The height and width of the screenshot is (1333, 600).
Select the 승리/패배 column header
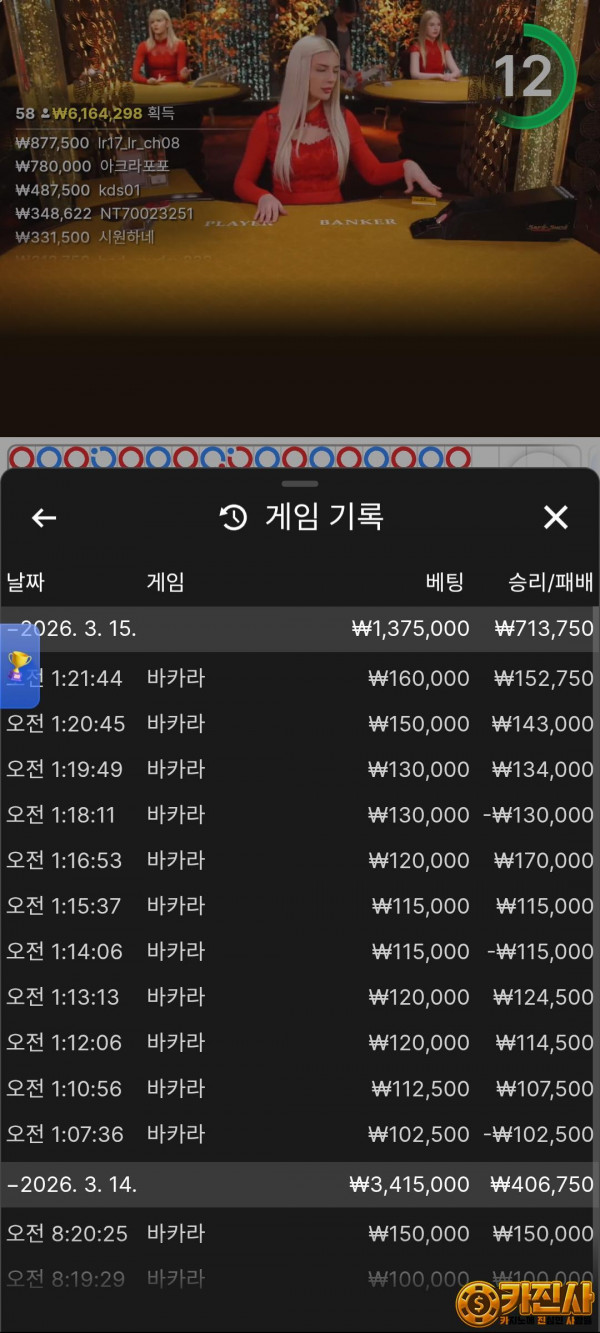click(550, 582)
